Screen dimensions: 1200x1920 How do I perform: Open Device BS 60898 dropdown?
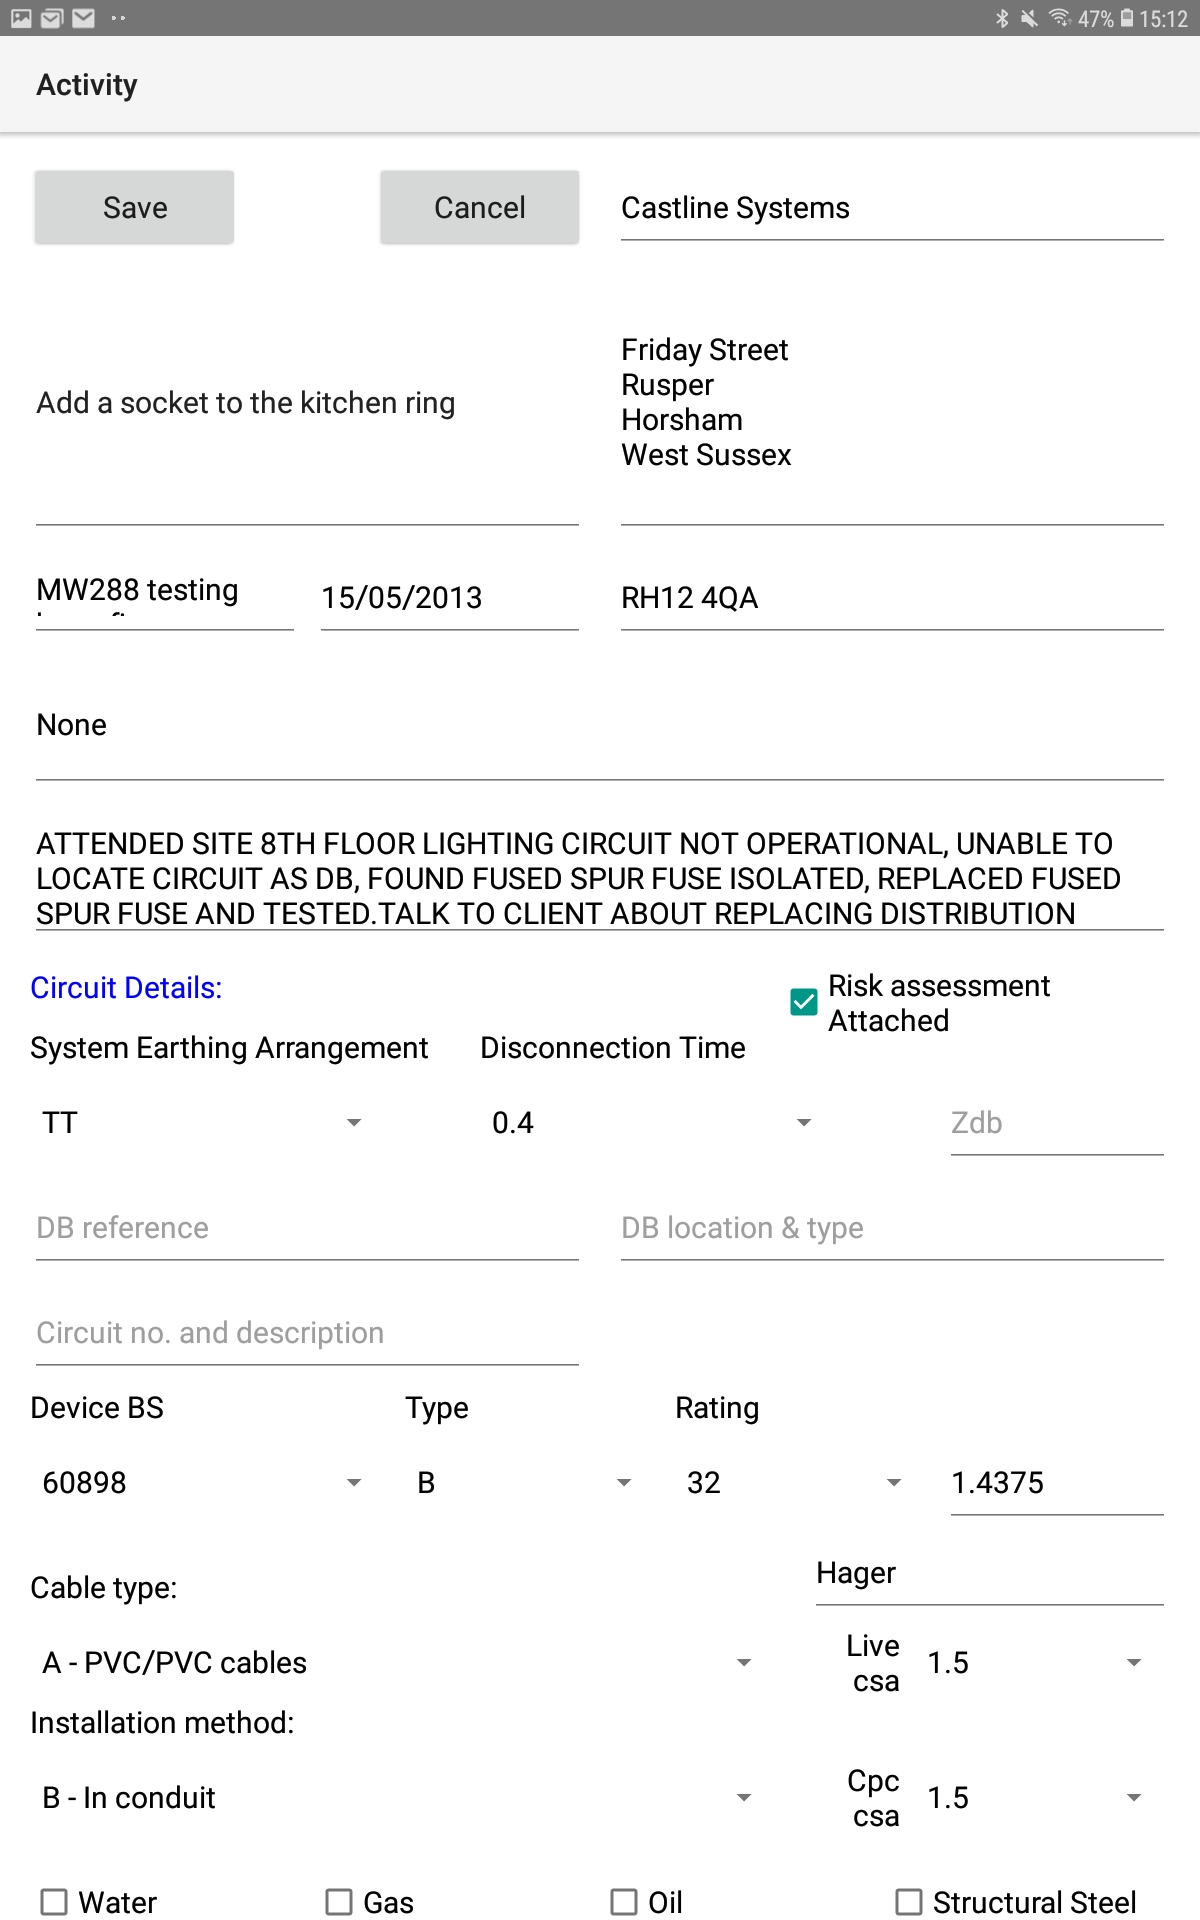coord(200,1483)
